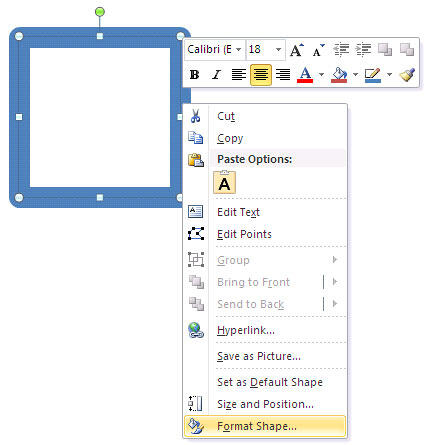Open the font size 18 dropdown
This screenshot has height=445, width=424.
(278, 50)
